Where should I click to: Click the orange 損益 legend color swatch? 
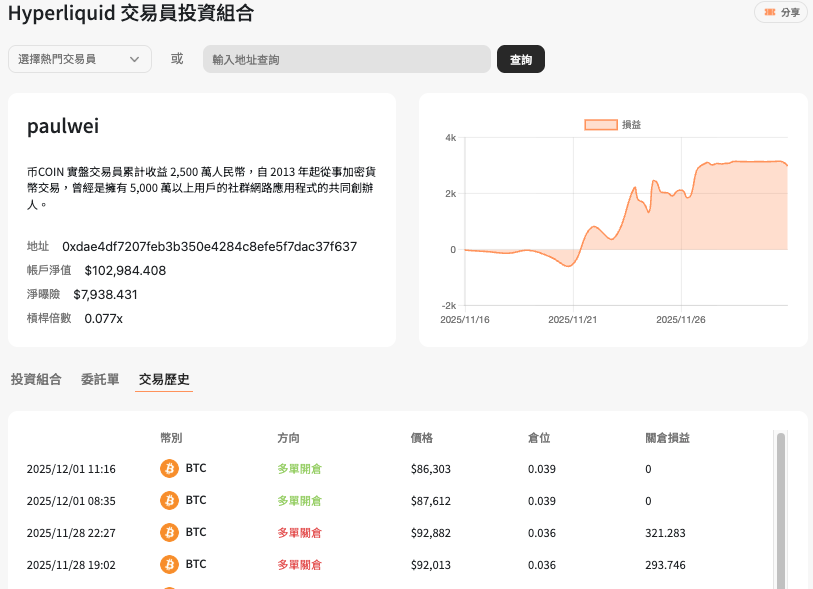coord(600,124)
